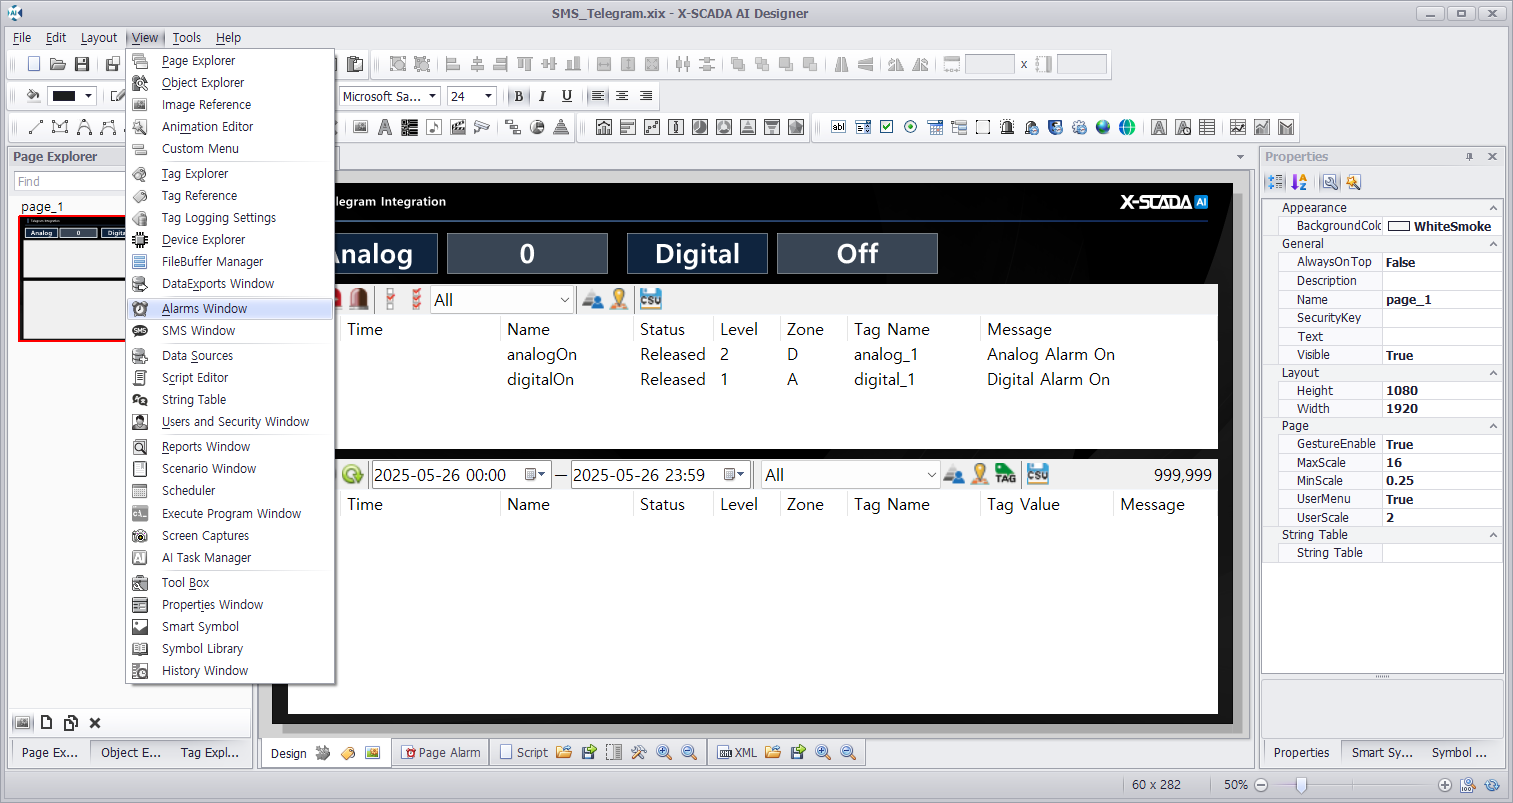This screenshot has width=1513, height=803.
Task: Open the black fill color dropdown arrow
Action: [x=88, y=96]
